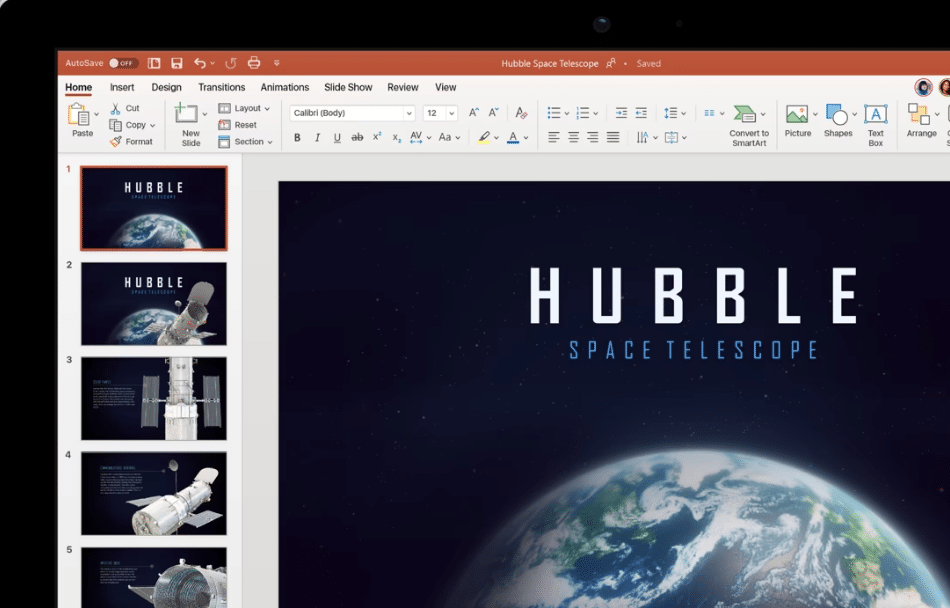Screen dimensions: 950x608
Task: Toggle Italic formatting
Action: point(317,138)
